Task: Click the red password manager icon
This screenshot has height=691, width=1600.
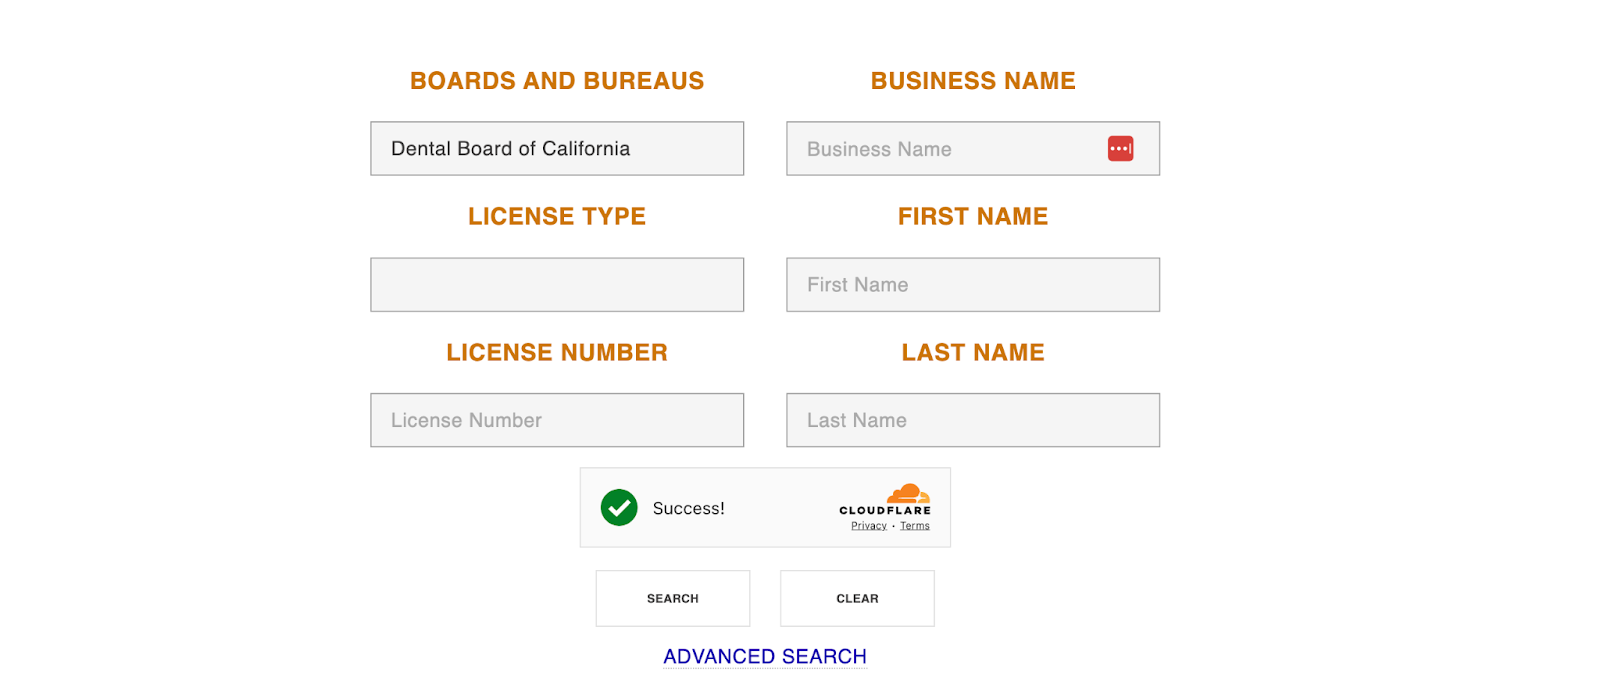Action: coord(1120,149)
